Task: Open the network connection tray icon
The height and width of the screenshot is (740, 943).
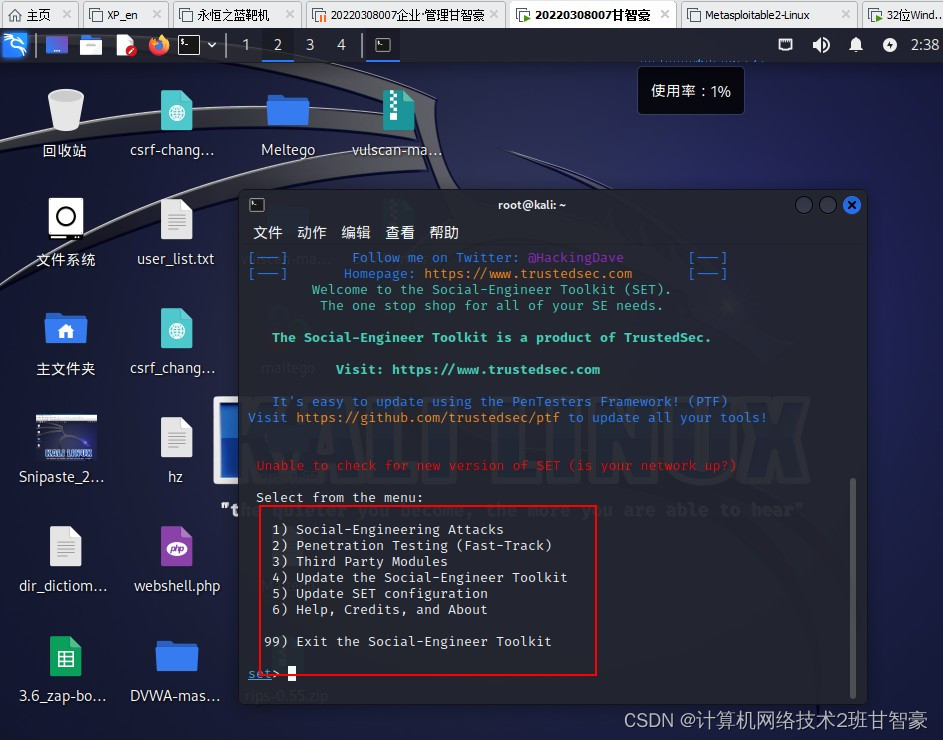Action: [x=785, y=45]
